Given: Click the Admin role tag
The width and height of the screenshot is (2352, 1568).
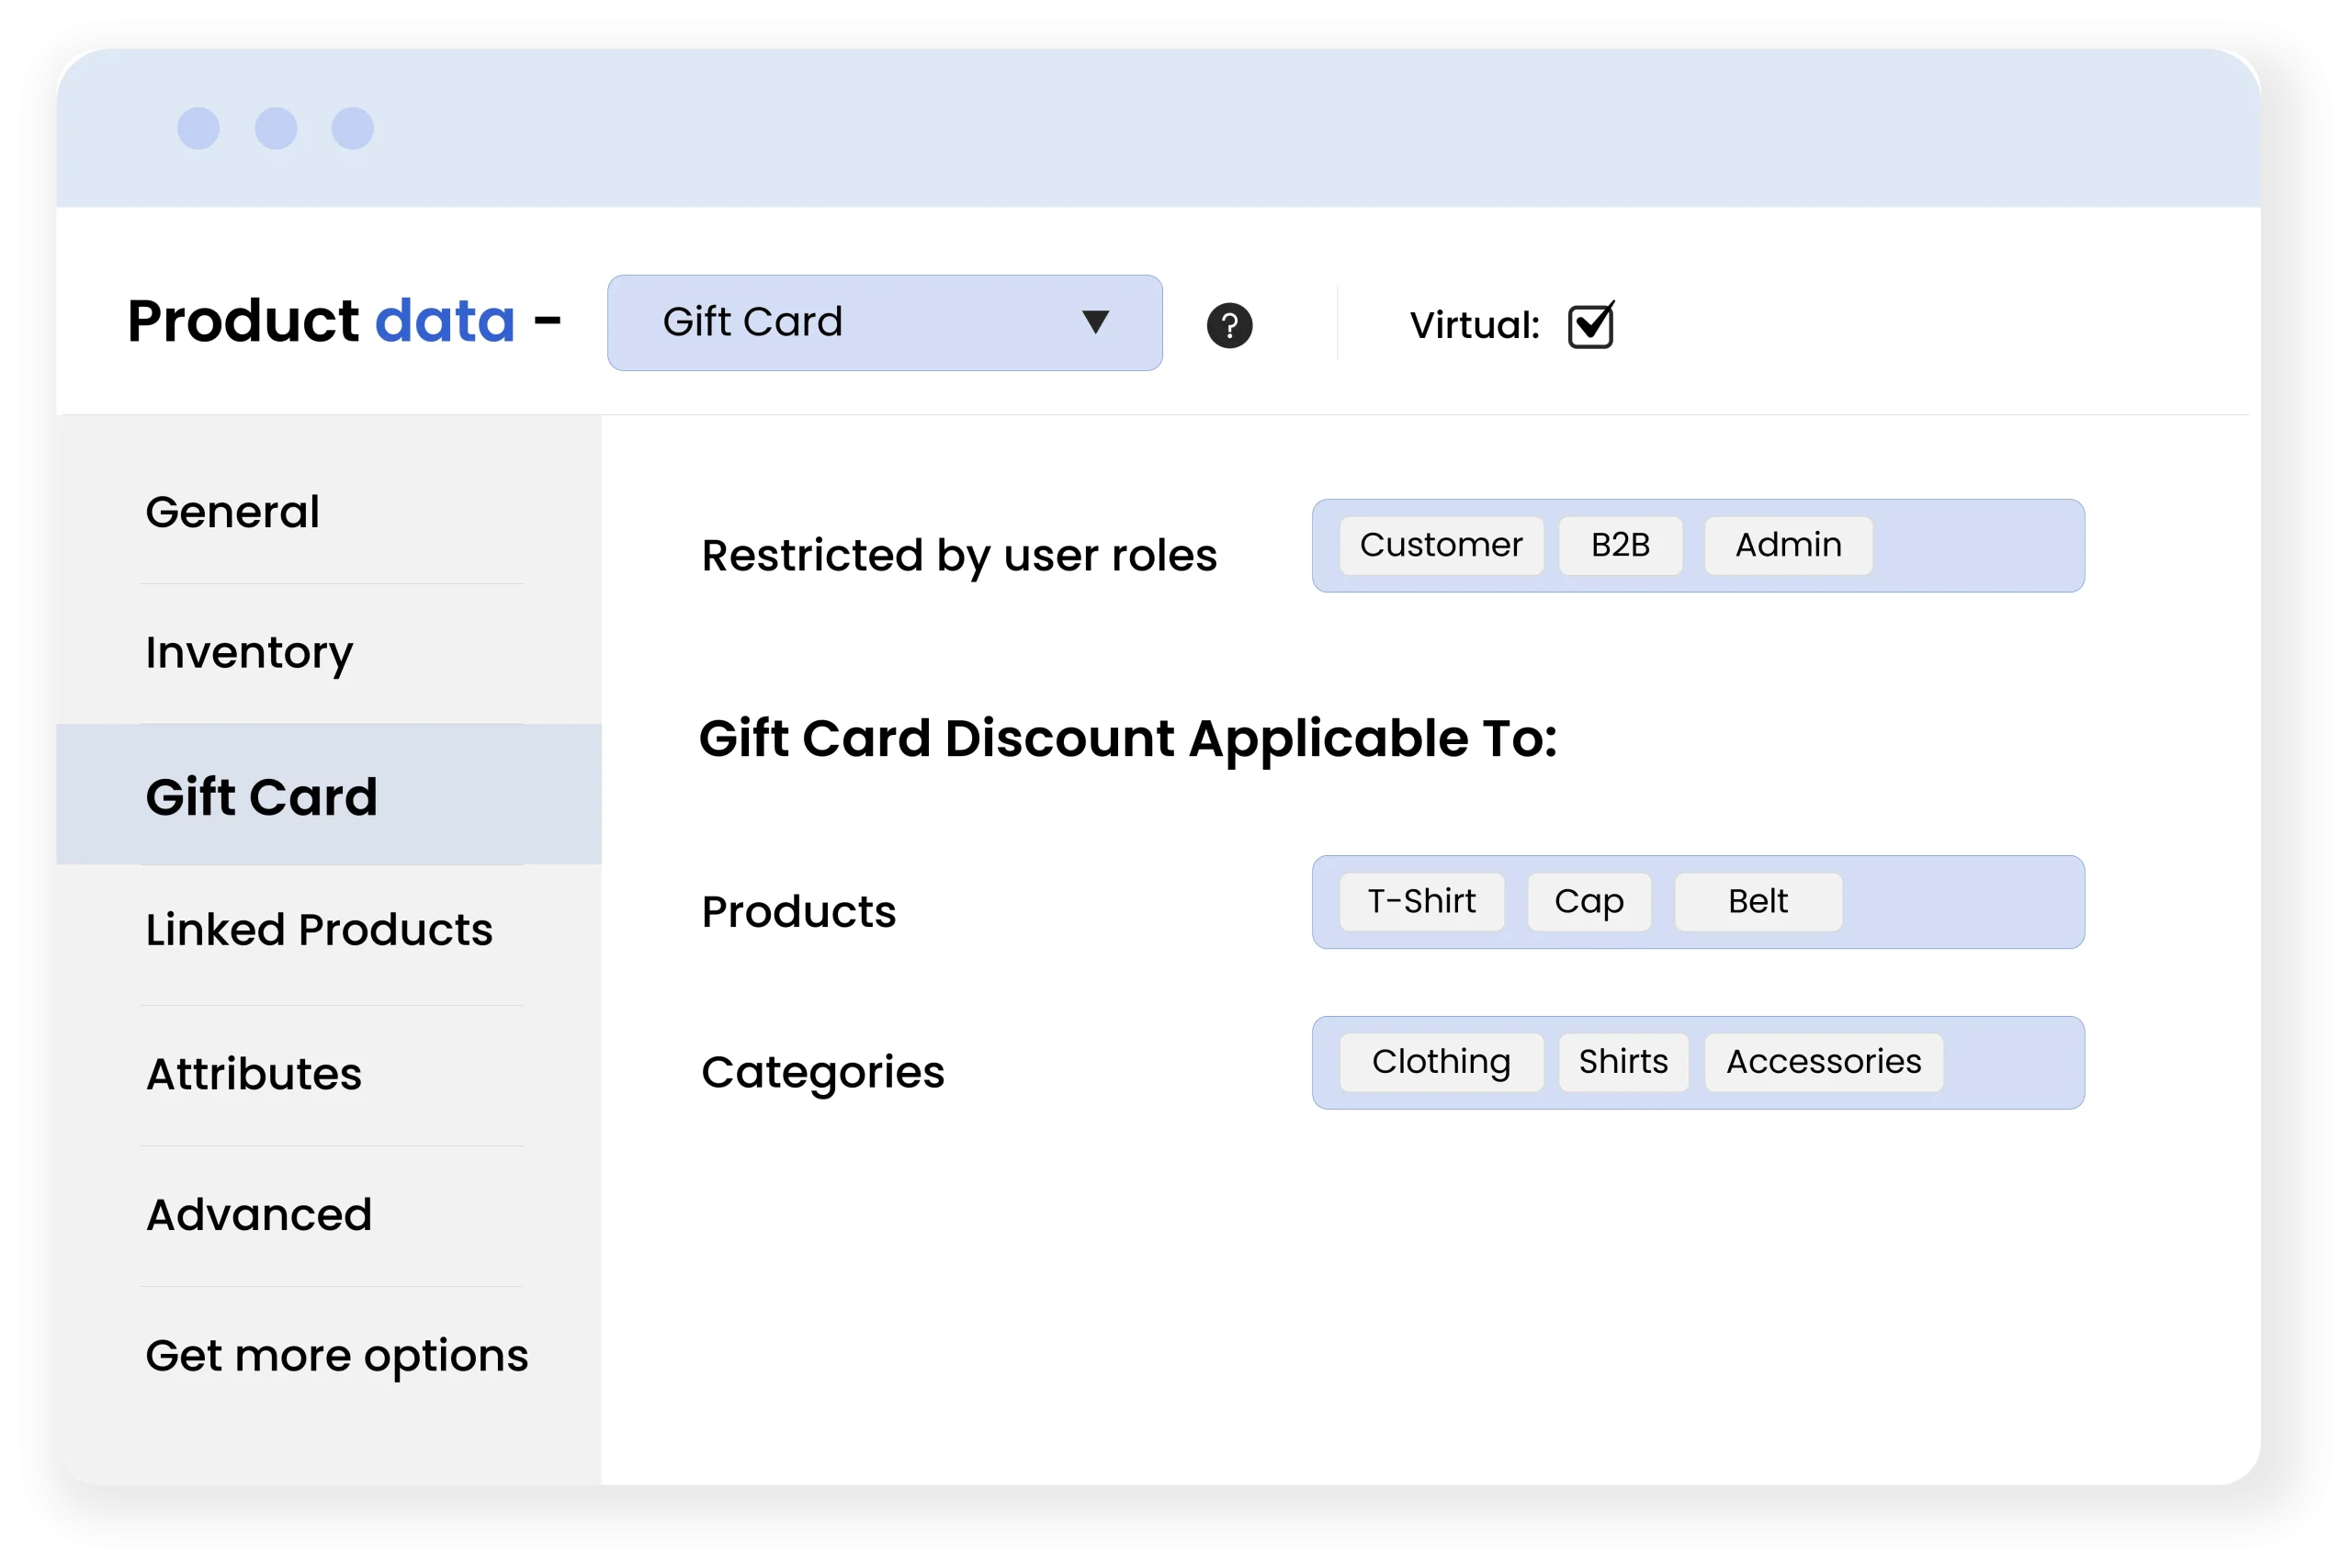Looking at the screenshot, I should pos(1788,545).
